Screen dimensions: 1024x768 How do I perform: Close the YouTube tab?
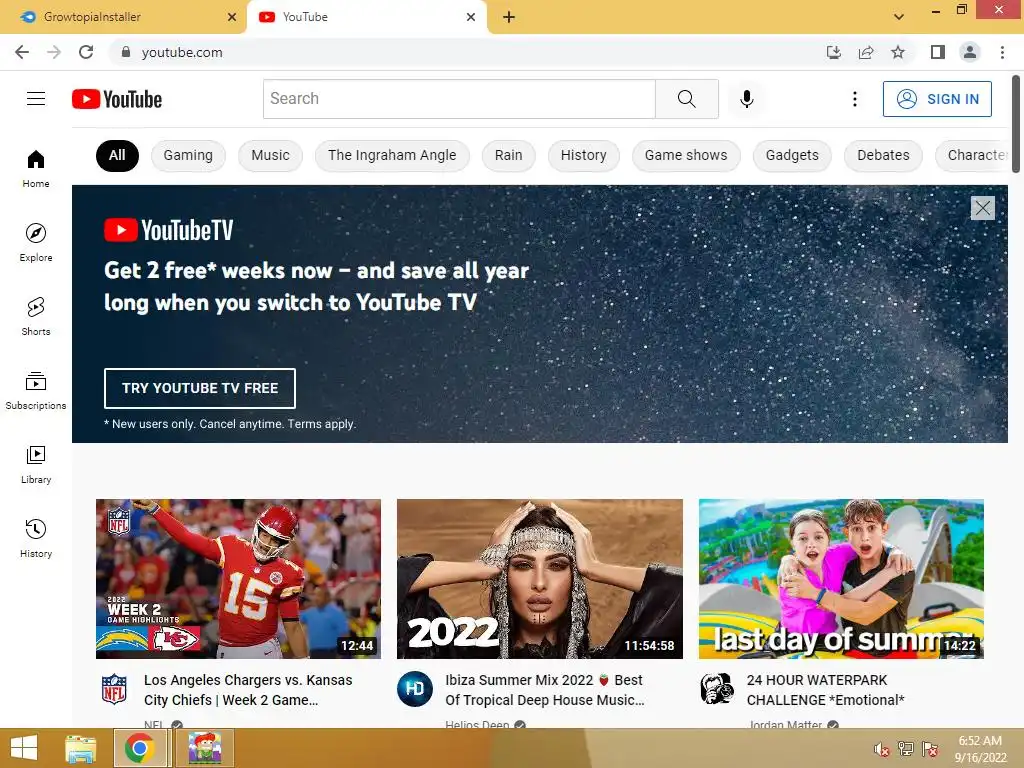471,17
